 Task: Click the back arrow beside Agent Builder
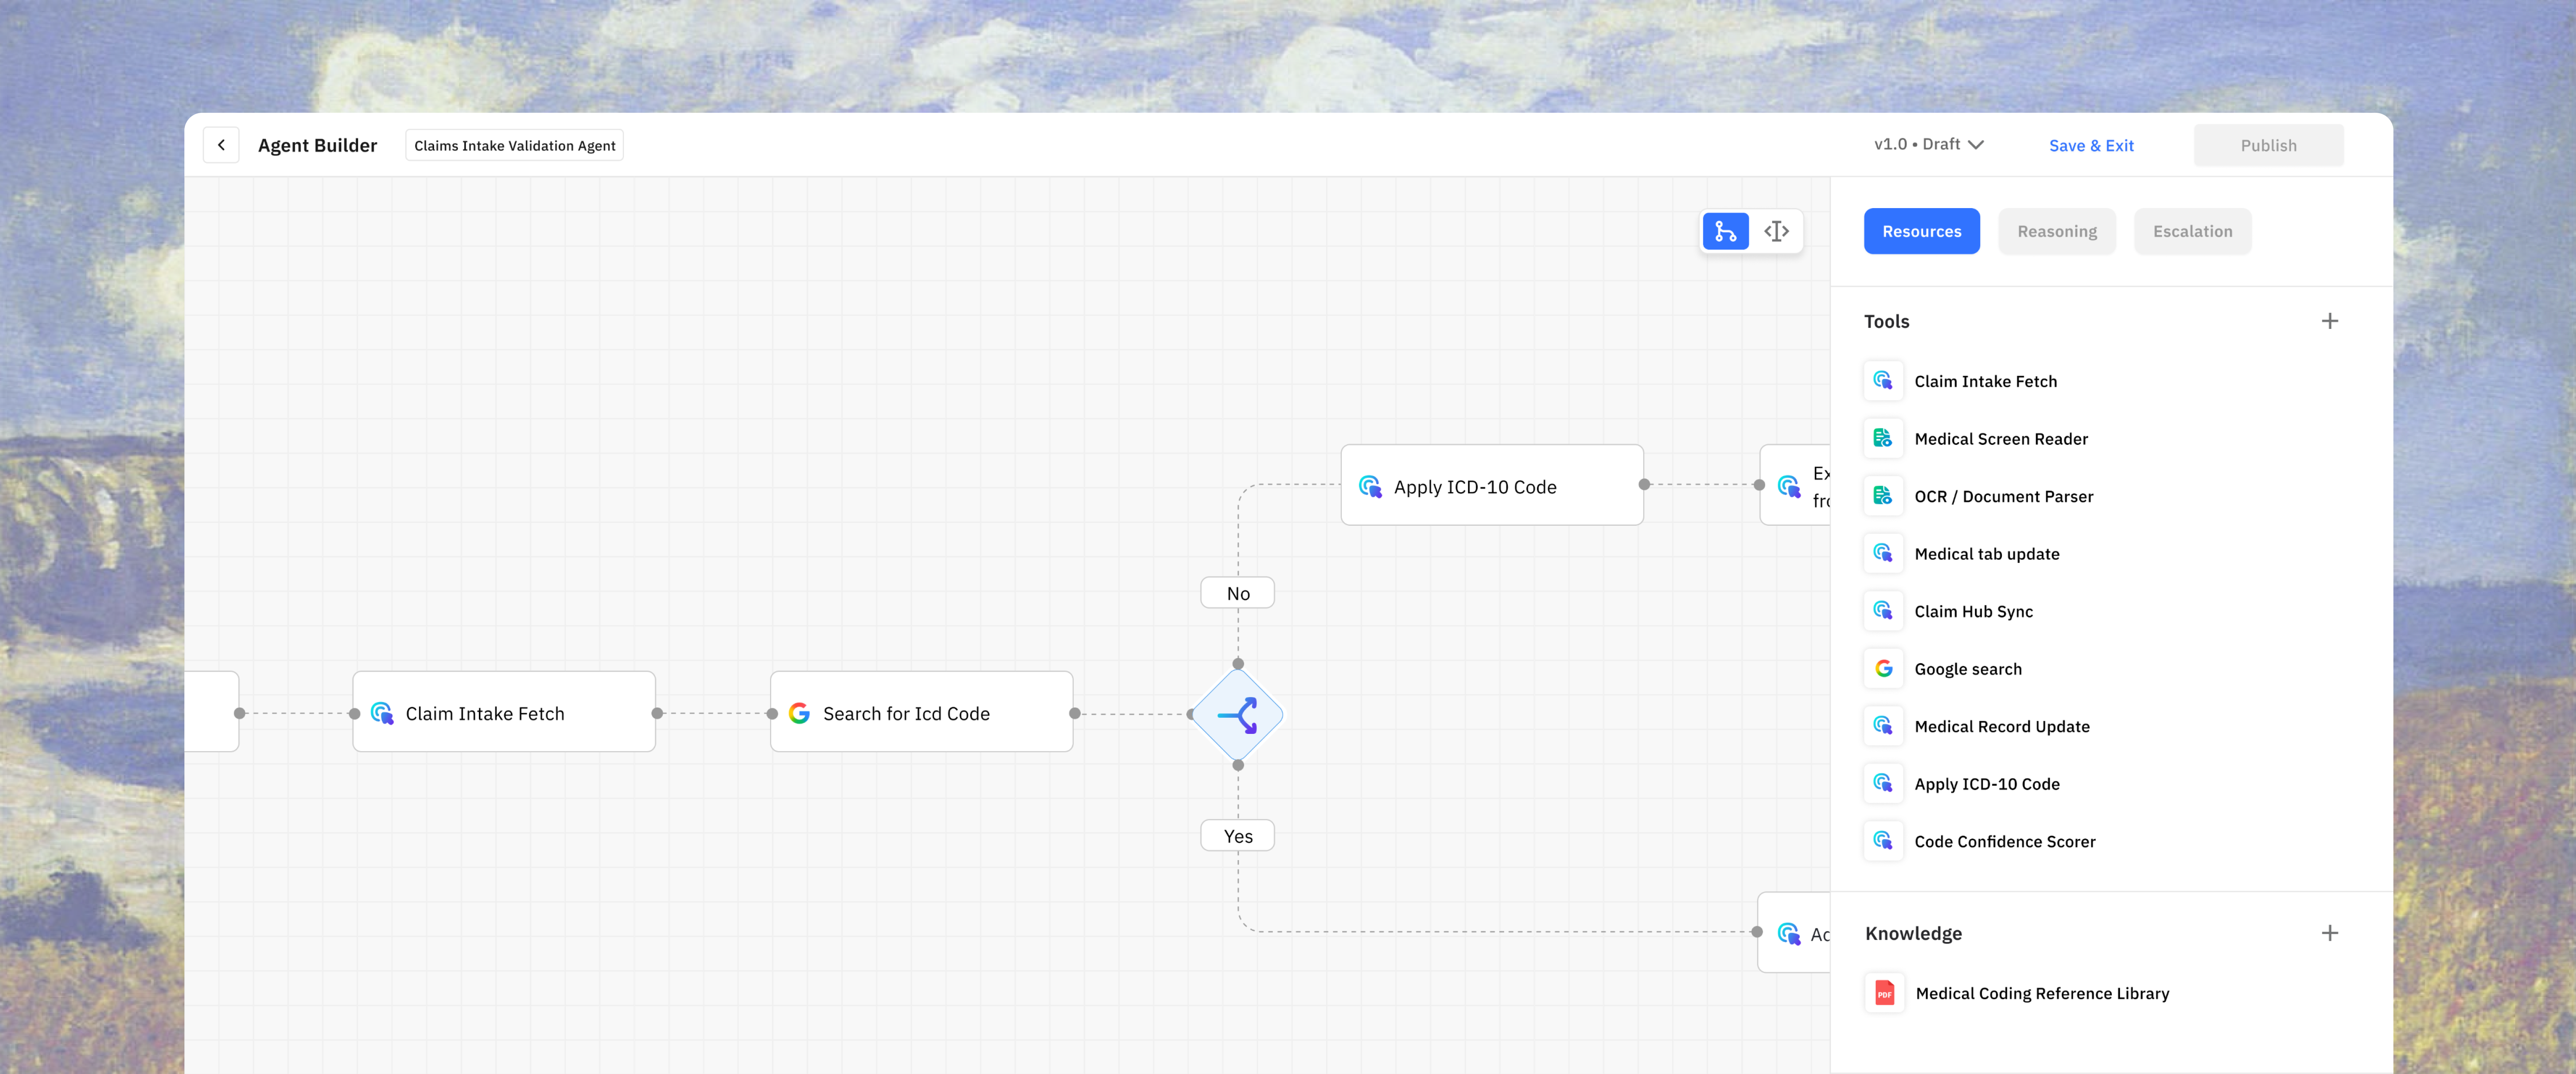click(221, 145)
